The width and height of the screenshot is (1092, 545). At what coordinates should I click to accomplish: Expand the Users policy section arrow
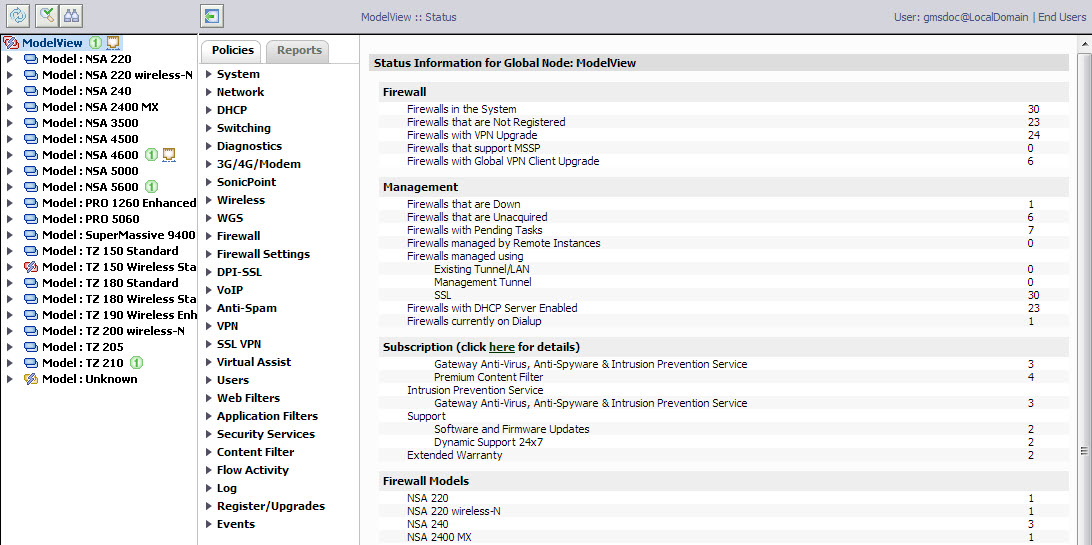[209, 381]
